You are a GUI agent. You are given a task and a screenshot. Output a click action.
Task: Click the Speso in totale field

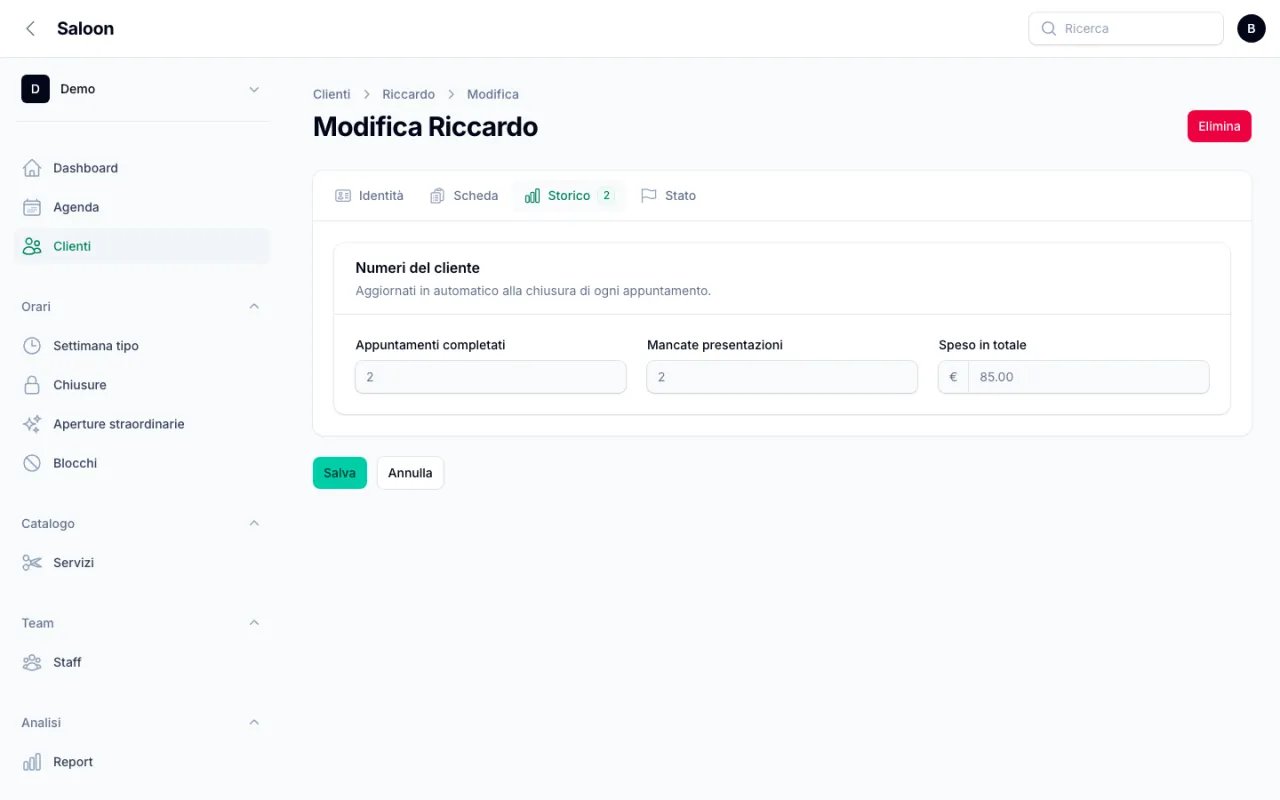coord(1088,377)
